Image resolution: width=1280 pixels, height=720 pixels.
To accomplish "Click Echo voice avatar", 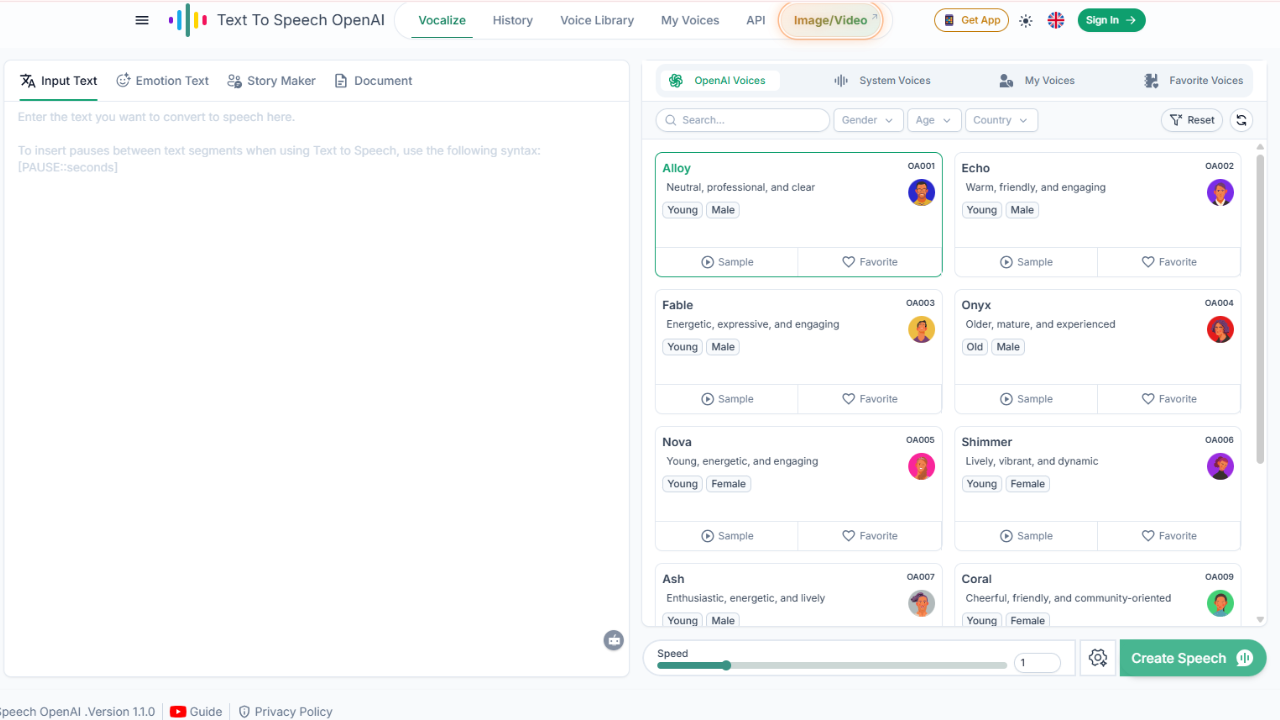I will coord(1221,192).
